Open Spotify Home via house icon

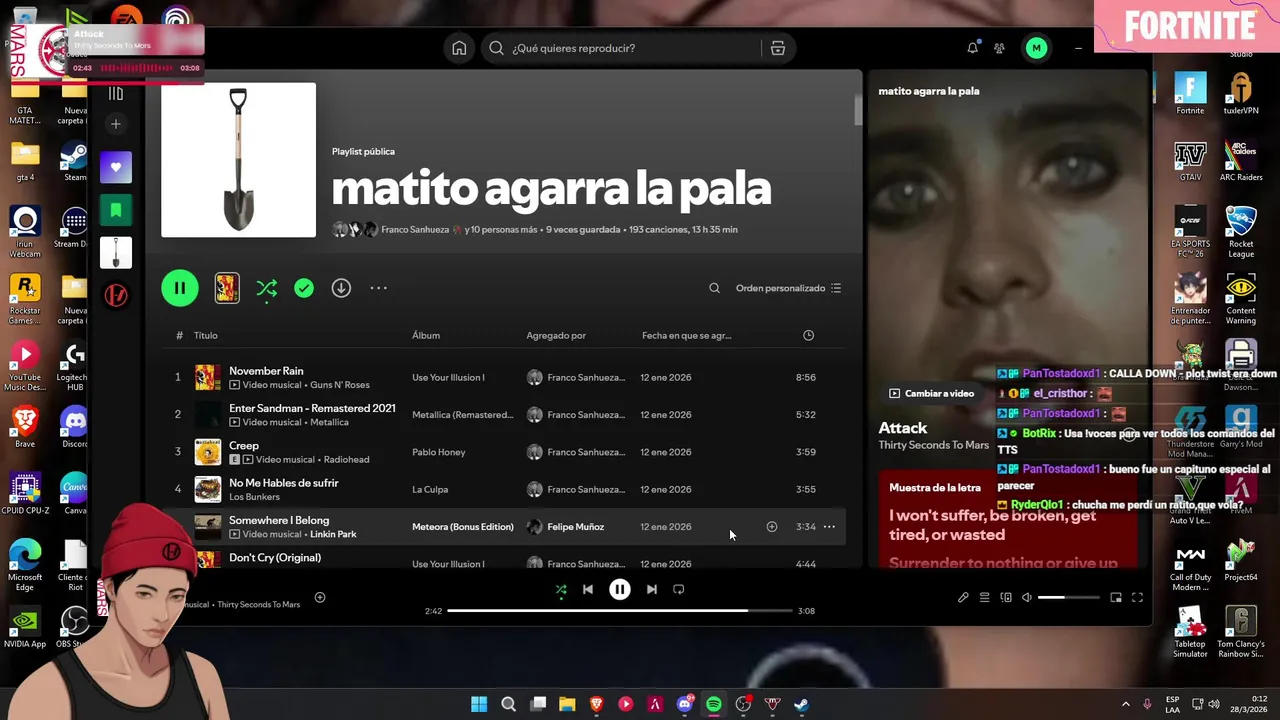tap(459, 48)
